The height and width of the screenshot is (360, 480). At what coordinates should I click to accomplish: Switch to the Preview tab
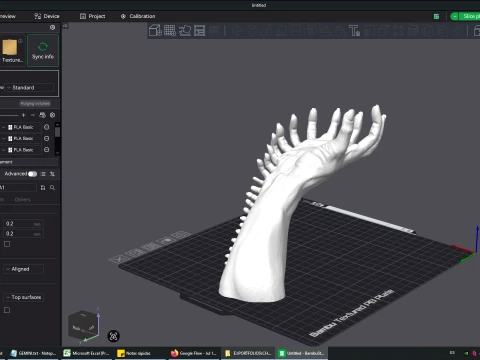8,16
